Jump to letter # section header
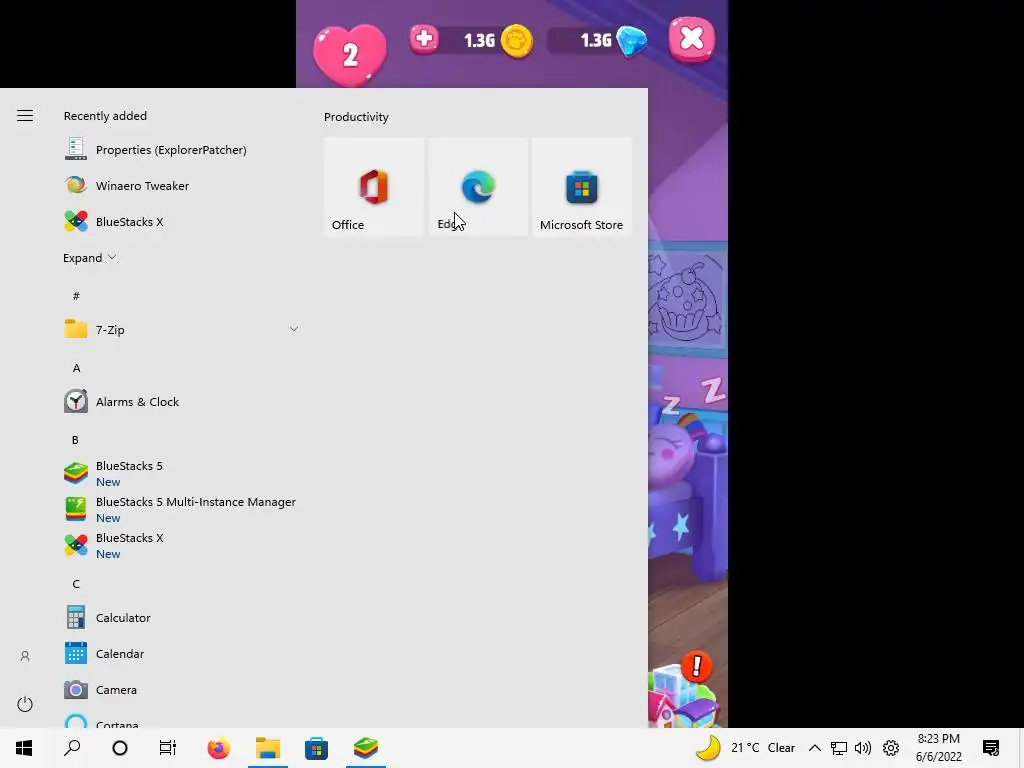The width and height of the screenshot is (1024, 768). [x=76, y=296]
